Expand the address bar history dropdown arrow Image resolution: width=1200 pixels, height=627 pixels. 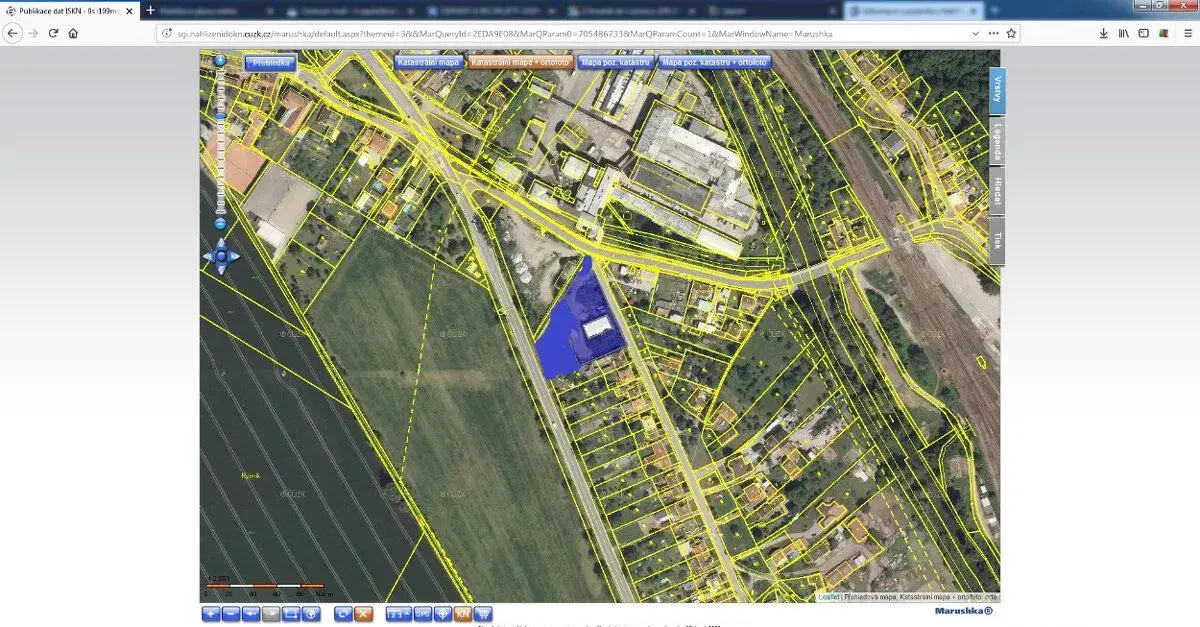tap(976, 33)
